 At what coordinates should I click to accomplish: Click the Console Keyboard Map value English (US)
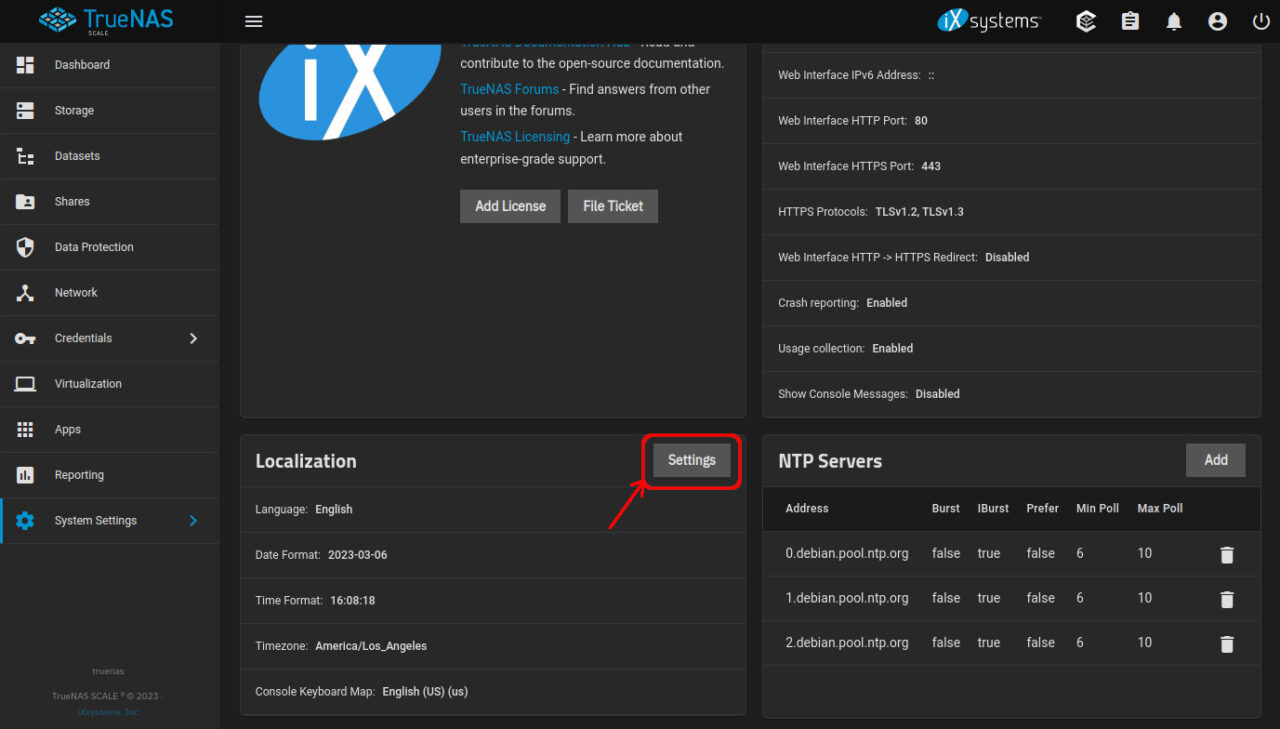click(x=425, y=692)
